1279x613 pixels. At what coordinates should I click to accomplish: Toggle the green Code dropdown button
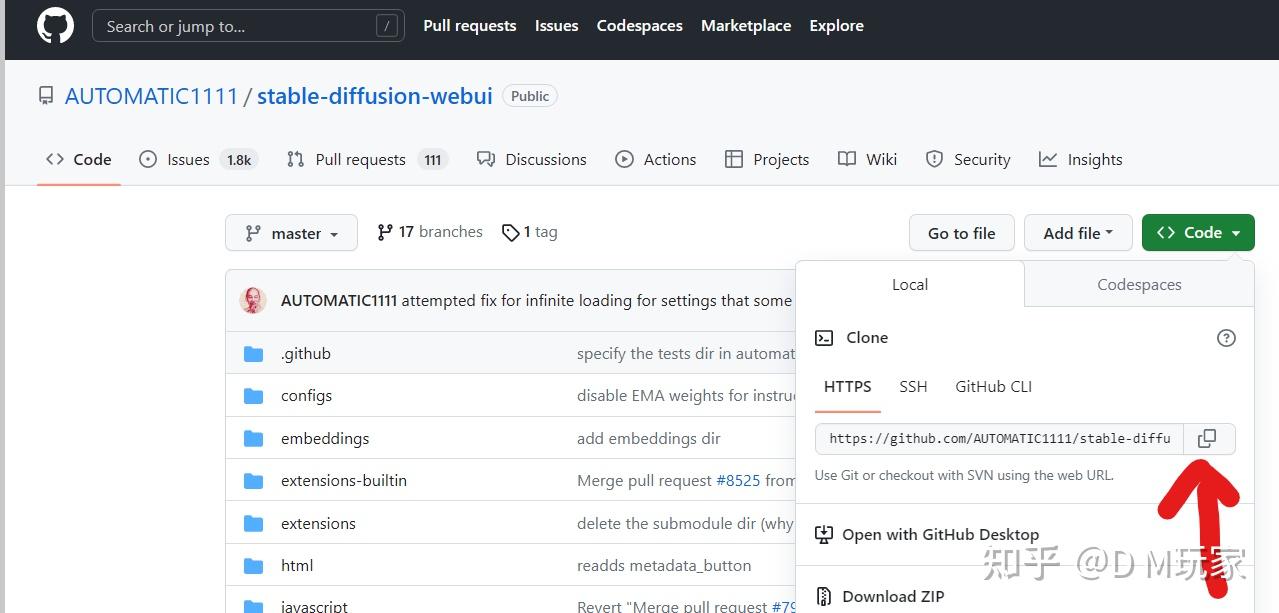click(x=1197, y=233)
